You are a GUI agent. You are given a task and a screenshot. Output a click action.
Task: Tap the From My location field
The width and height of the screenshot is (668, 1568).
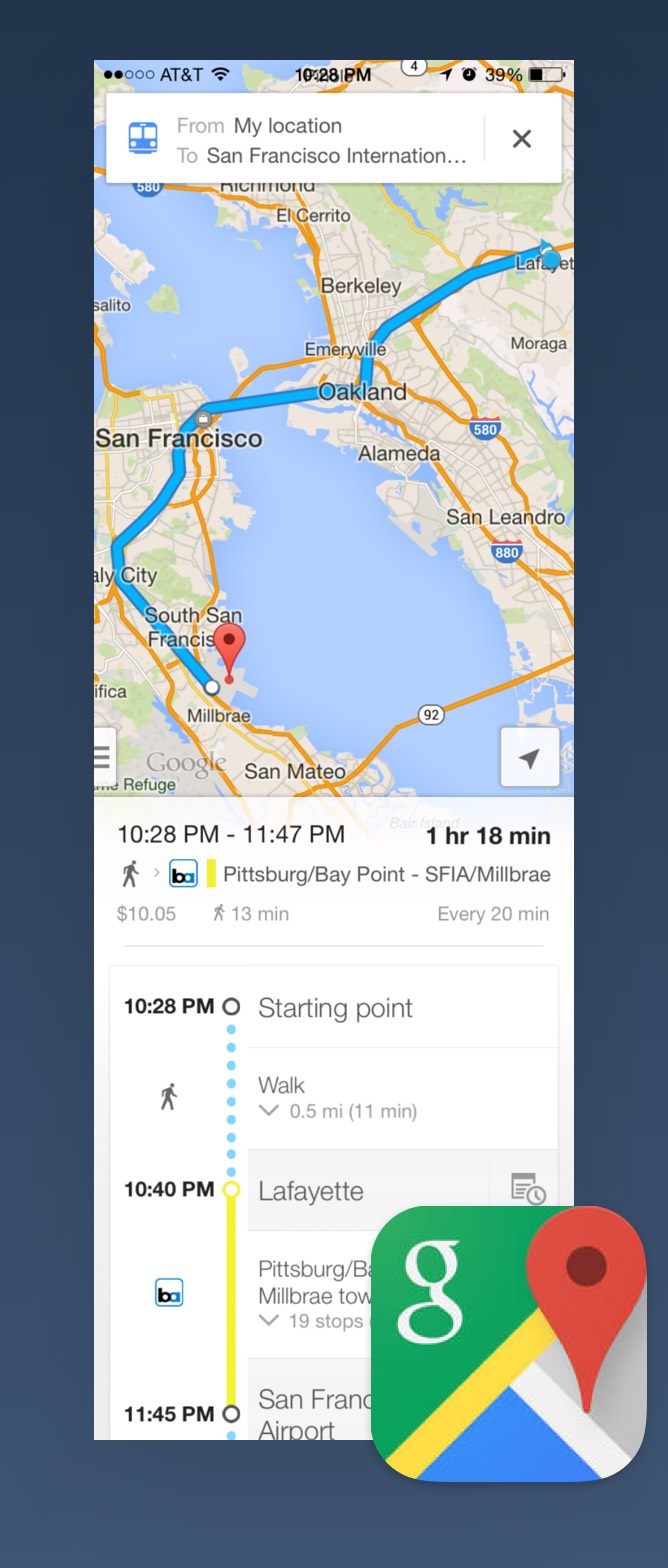288,126
